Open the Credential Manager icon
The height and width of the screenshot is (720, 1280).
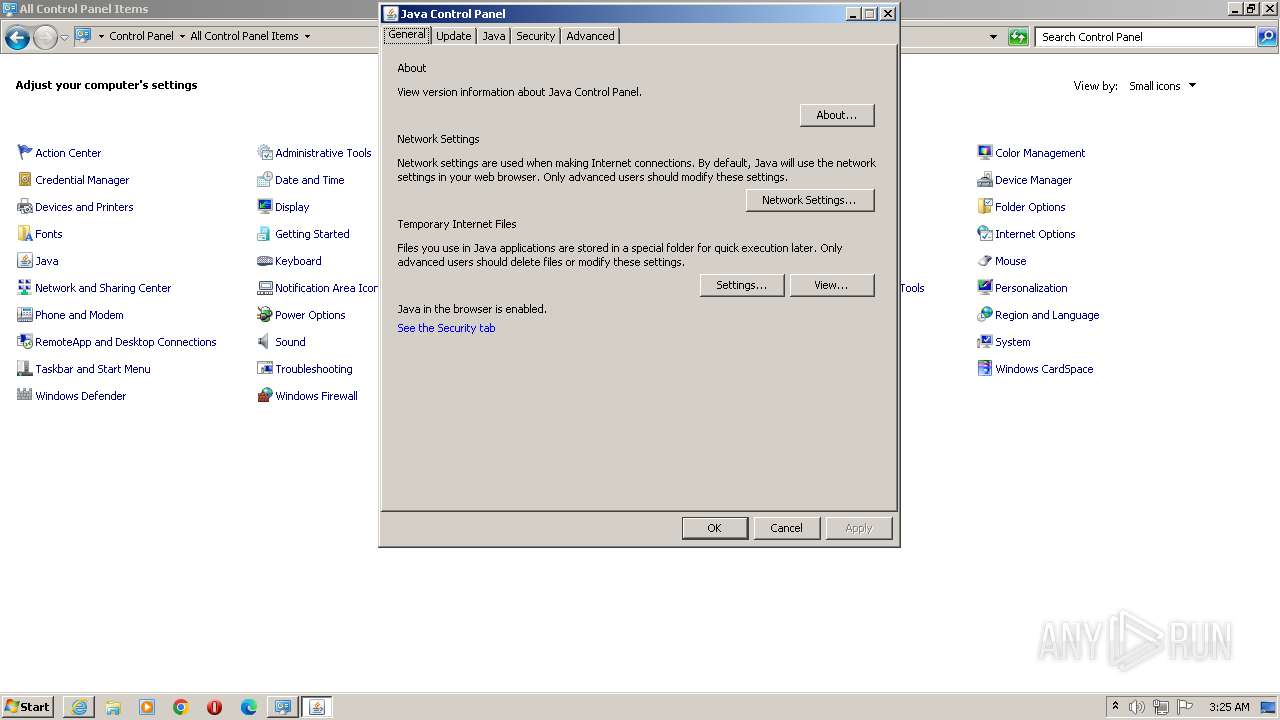(x=25, y=180)
